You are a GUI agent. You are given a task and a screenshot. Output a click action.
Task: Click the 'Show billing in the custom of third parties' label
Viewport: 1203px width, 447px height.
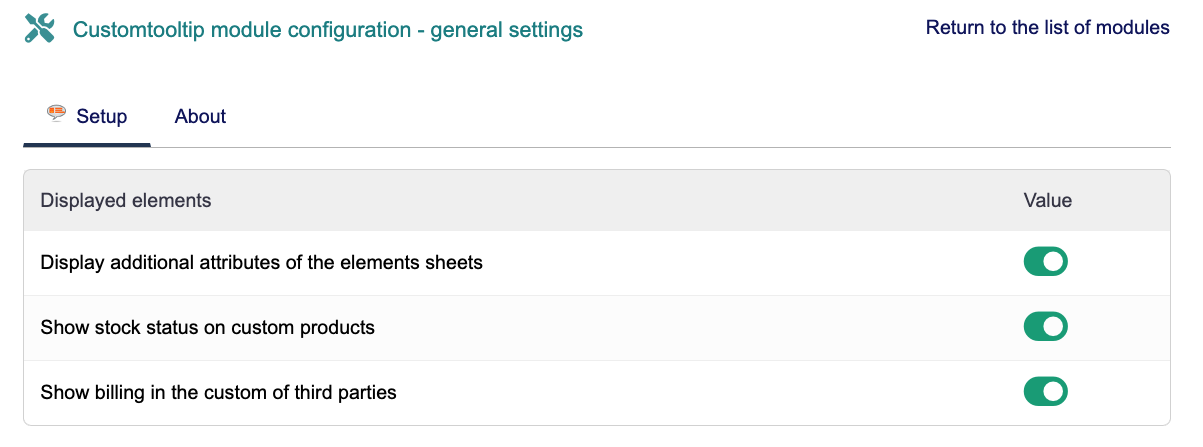click(x=218, y=392)
